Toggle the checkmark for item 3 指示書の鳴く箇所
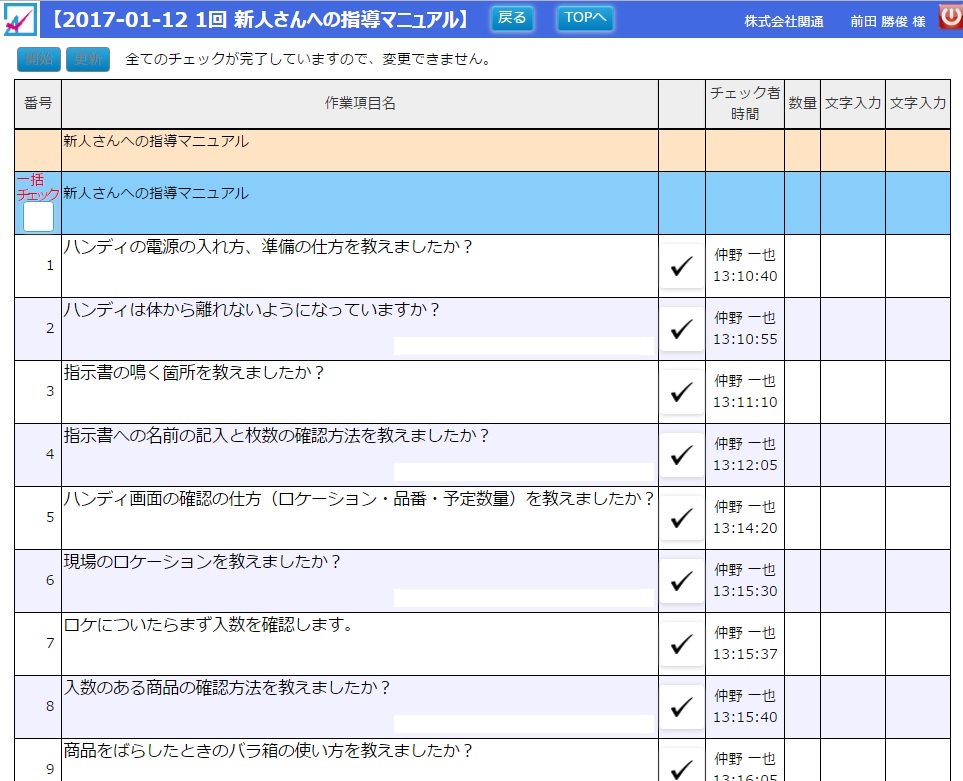 pyautogui.click(x=681, y=392)
